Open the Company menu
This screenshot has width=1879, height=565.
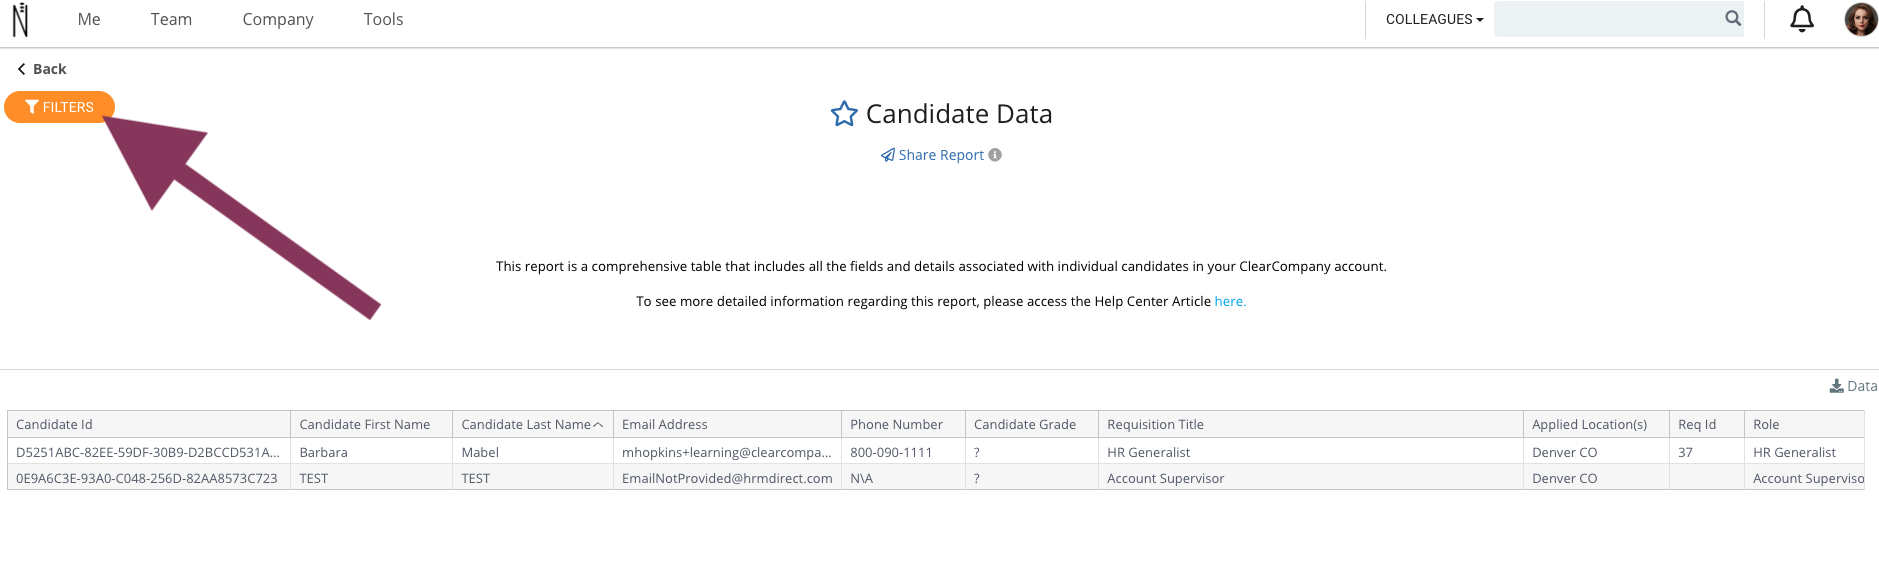coord(278,19)
